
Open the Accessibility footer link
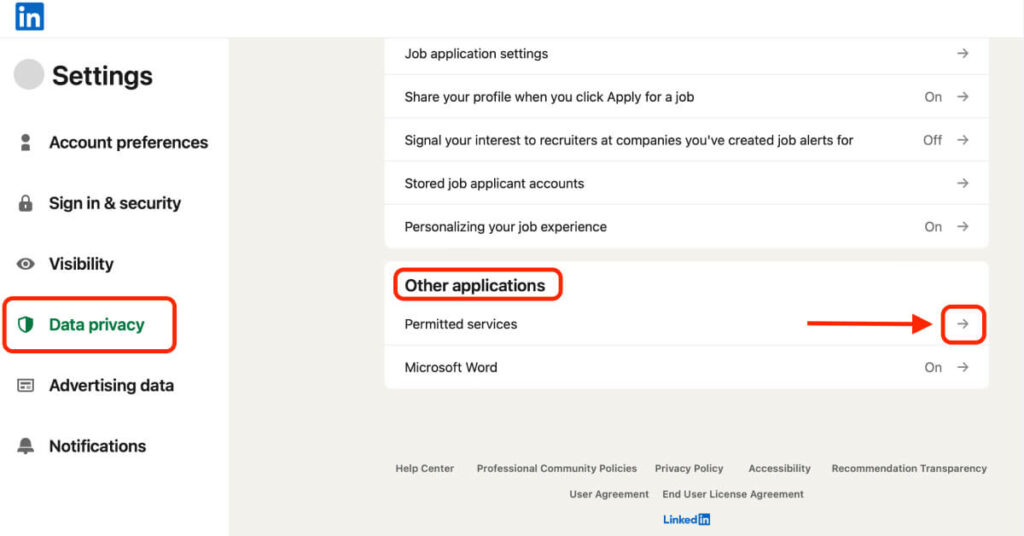[779, 468]
